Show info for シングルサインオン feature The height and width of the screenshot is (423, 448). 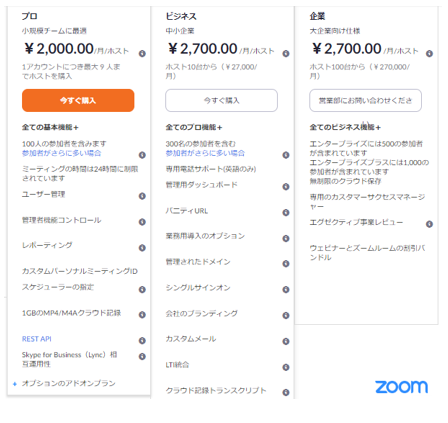pos(286,289)
